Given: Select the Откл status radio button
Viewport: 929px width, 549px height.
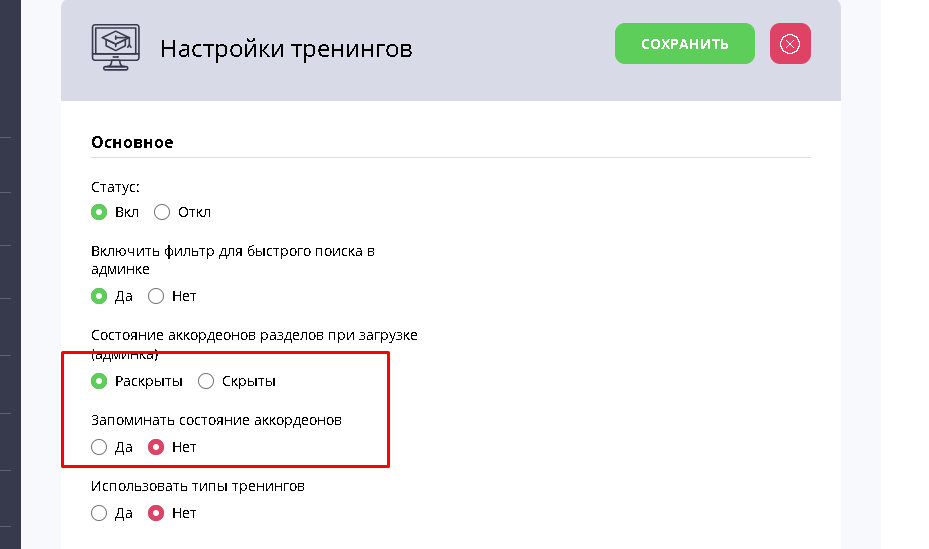Looking at the screenshot, I should click(x=162, y=212).
